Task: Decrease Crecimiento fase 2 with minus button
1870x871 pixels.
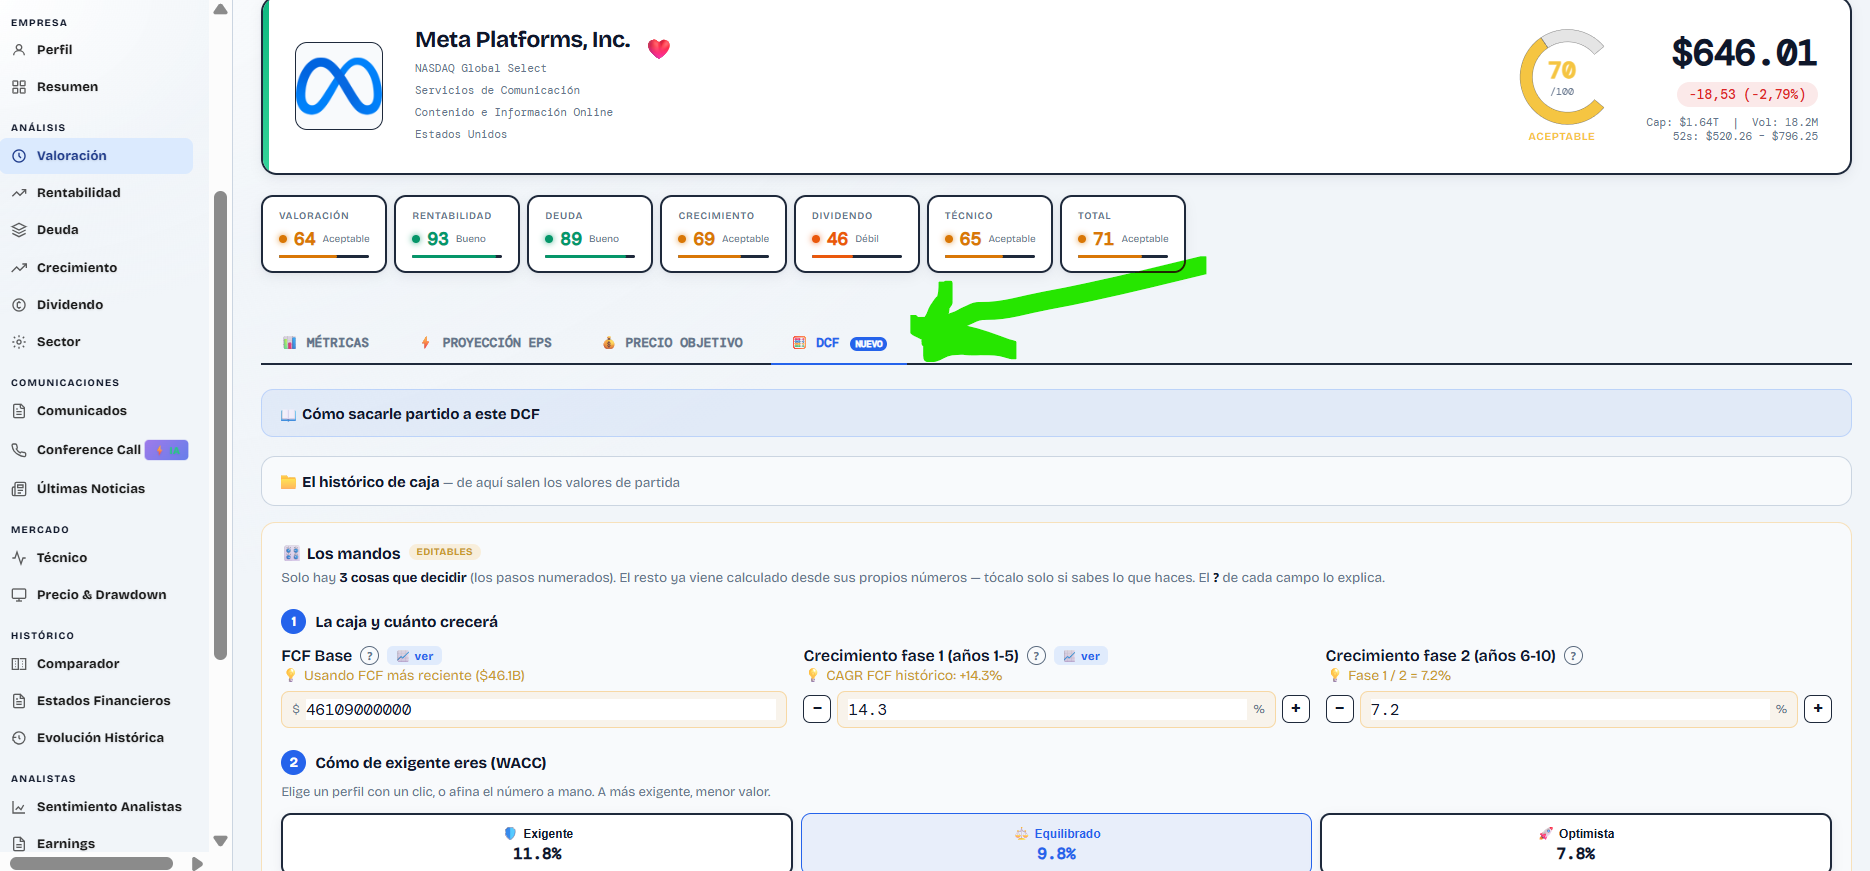Action: click(x=1340, y=710)
